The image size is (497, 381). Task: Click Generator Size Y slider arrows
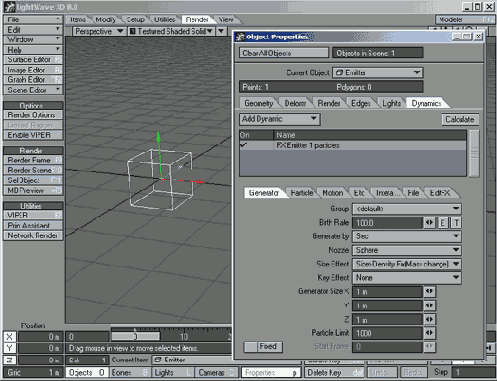click(429, 305)
